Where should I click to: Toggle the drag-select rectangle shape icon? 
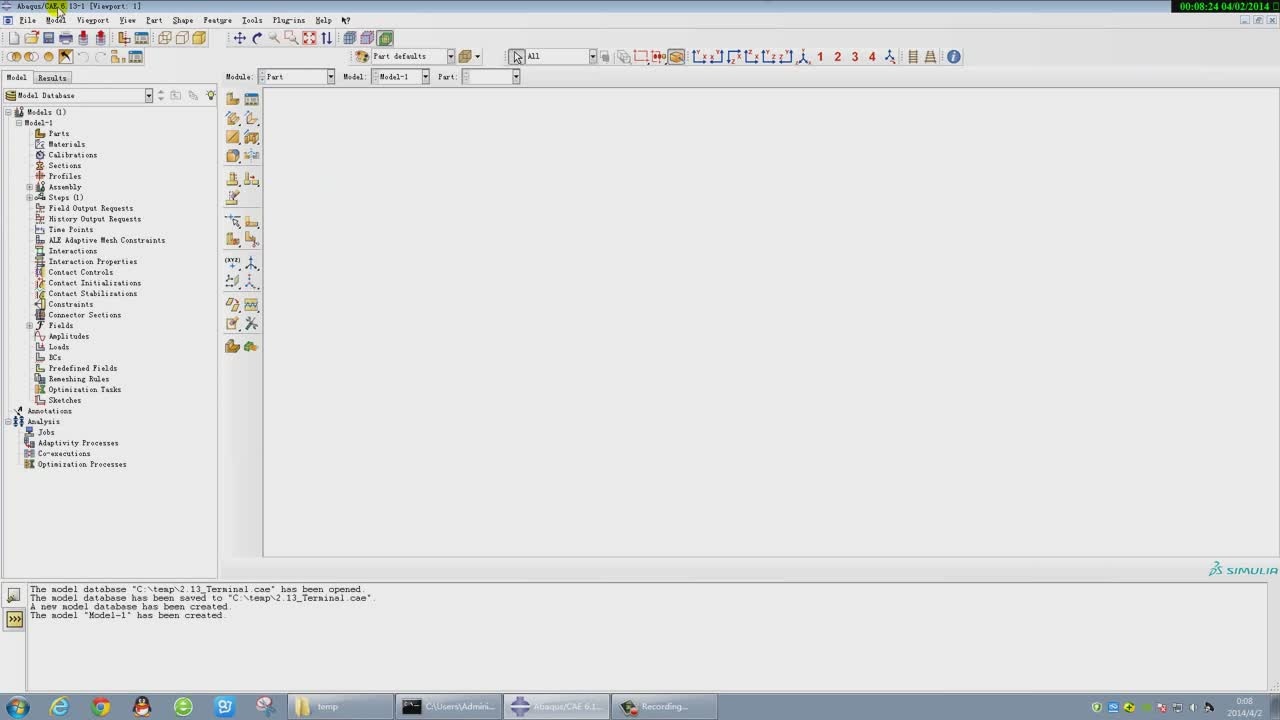(x=641, y=57)
